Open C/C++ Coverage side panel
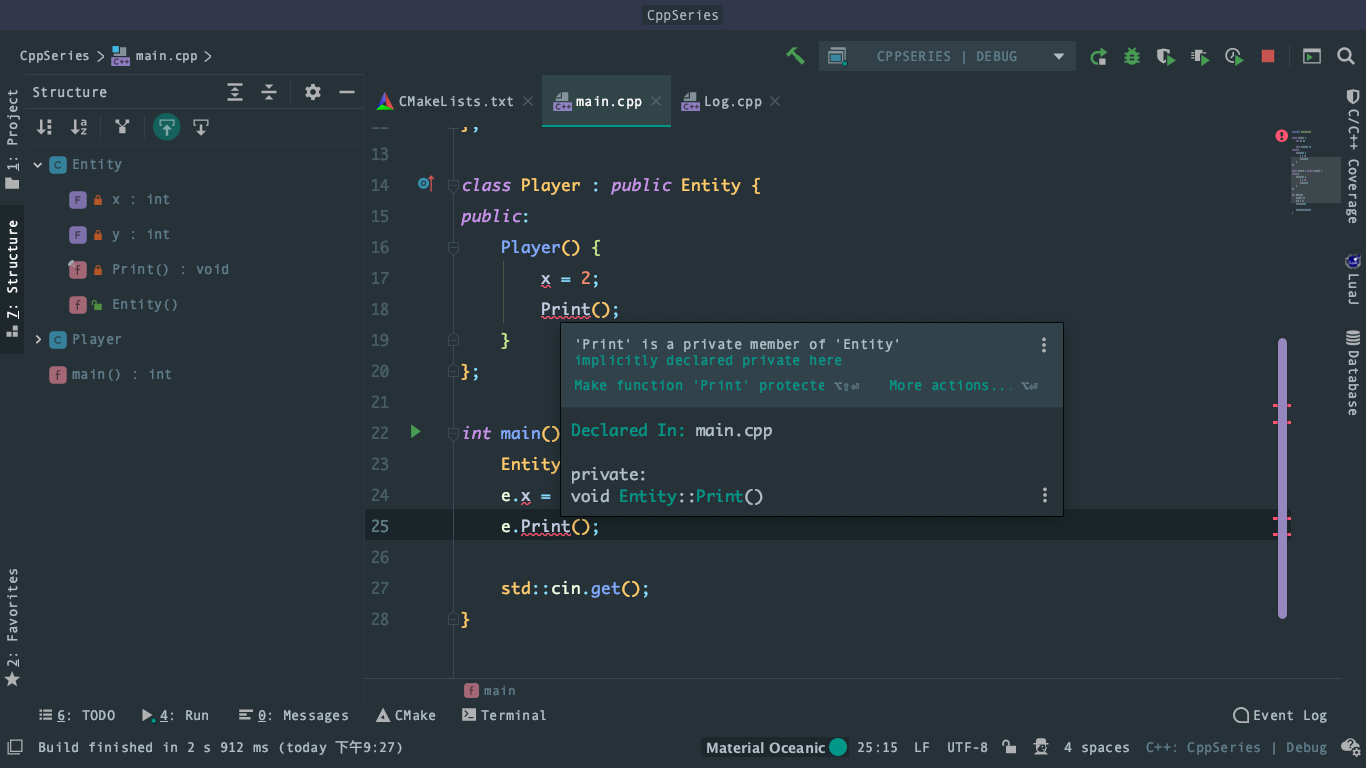This screenshot has width=1366, height=768. click(1352, 155)
